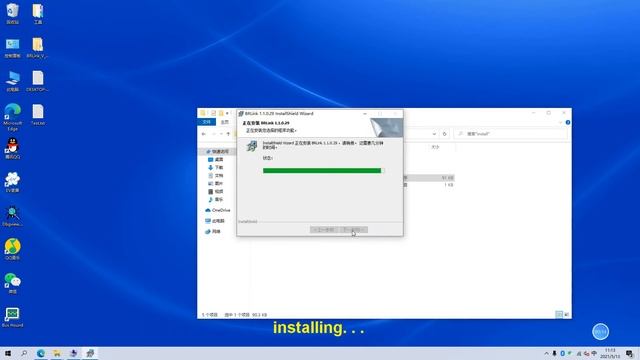
Task: Open the Bus Hound desktop shortcut
Action: click(13, 317)
